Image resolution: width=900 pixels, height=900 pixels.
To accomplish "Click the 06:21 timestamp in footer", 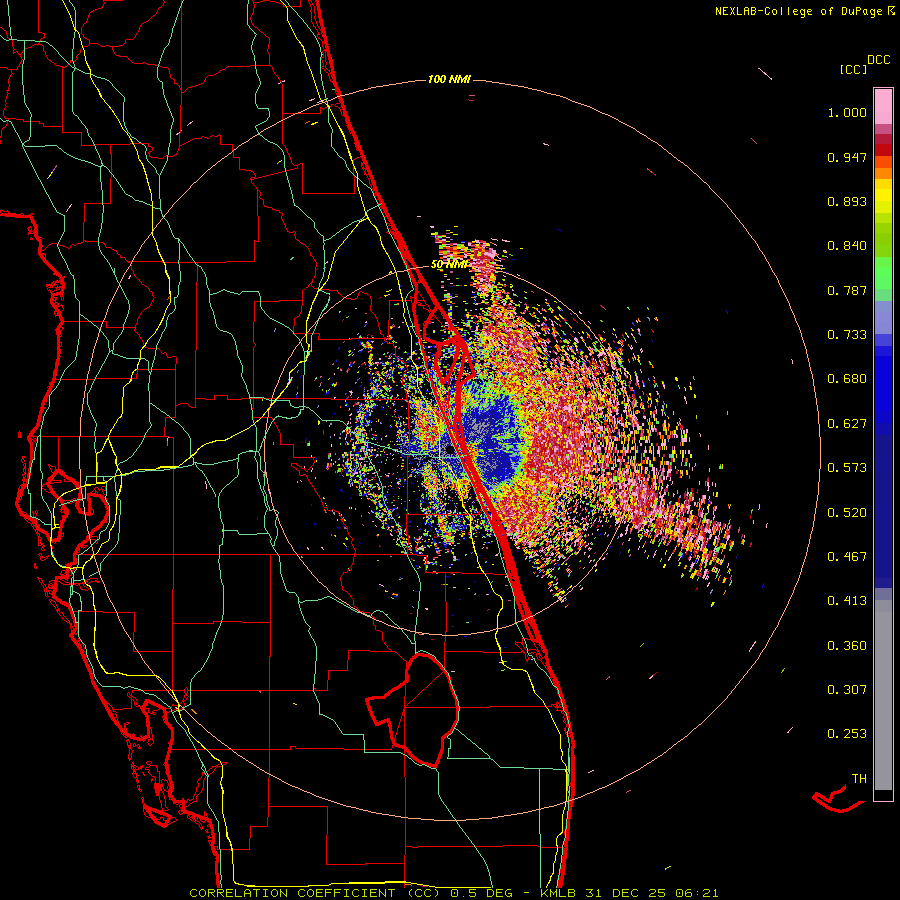I will coord(696,893).
